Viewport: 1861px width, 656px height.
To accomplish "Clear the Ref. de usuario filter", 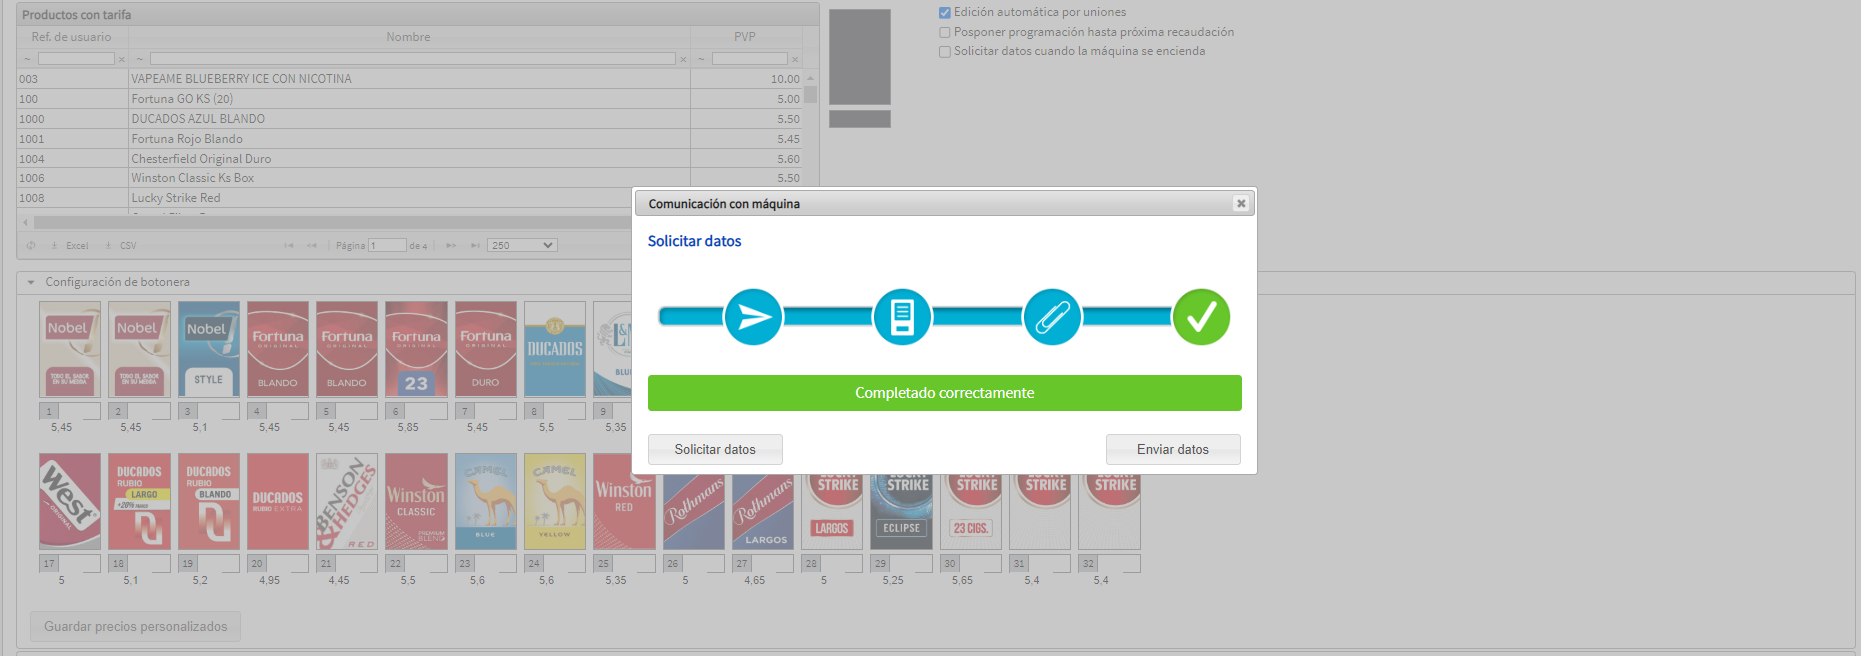I will 122,59.
